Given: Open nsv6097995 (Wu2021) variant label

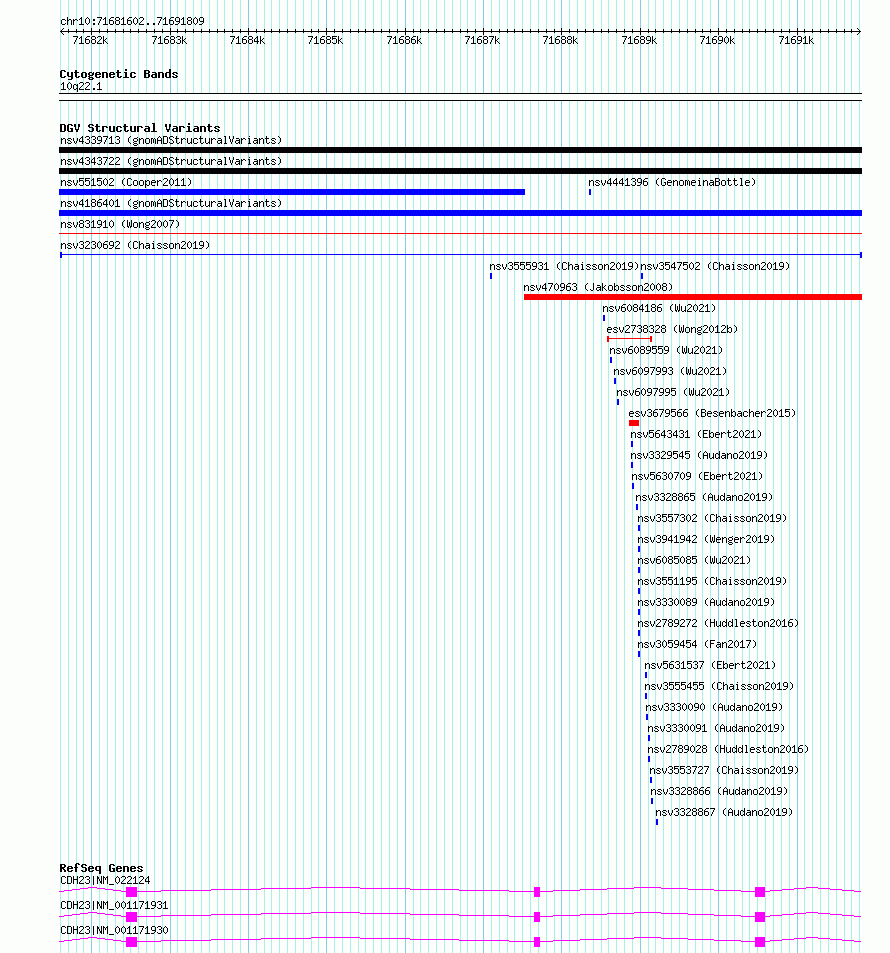Looking at the screenshot, I should tap(673, 392).
